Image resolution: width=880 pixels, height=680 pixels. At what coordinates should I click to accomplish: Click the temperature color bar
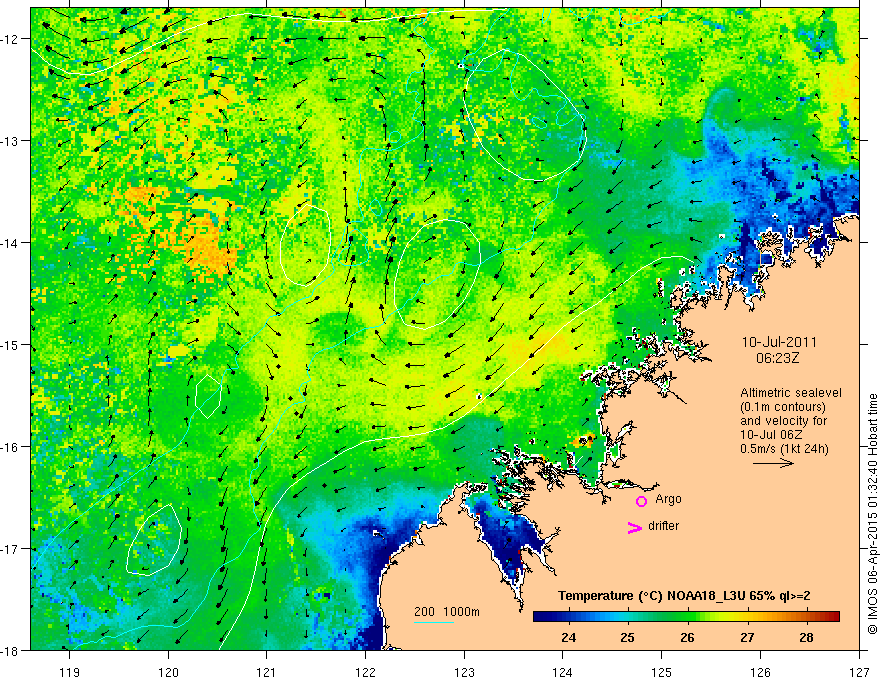(686, 617)
